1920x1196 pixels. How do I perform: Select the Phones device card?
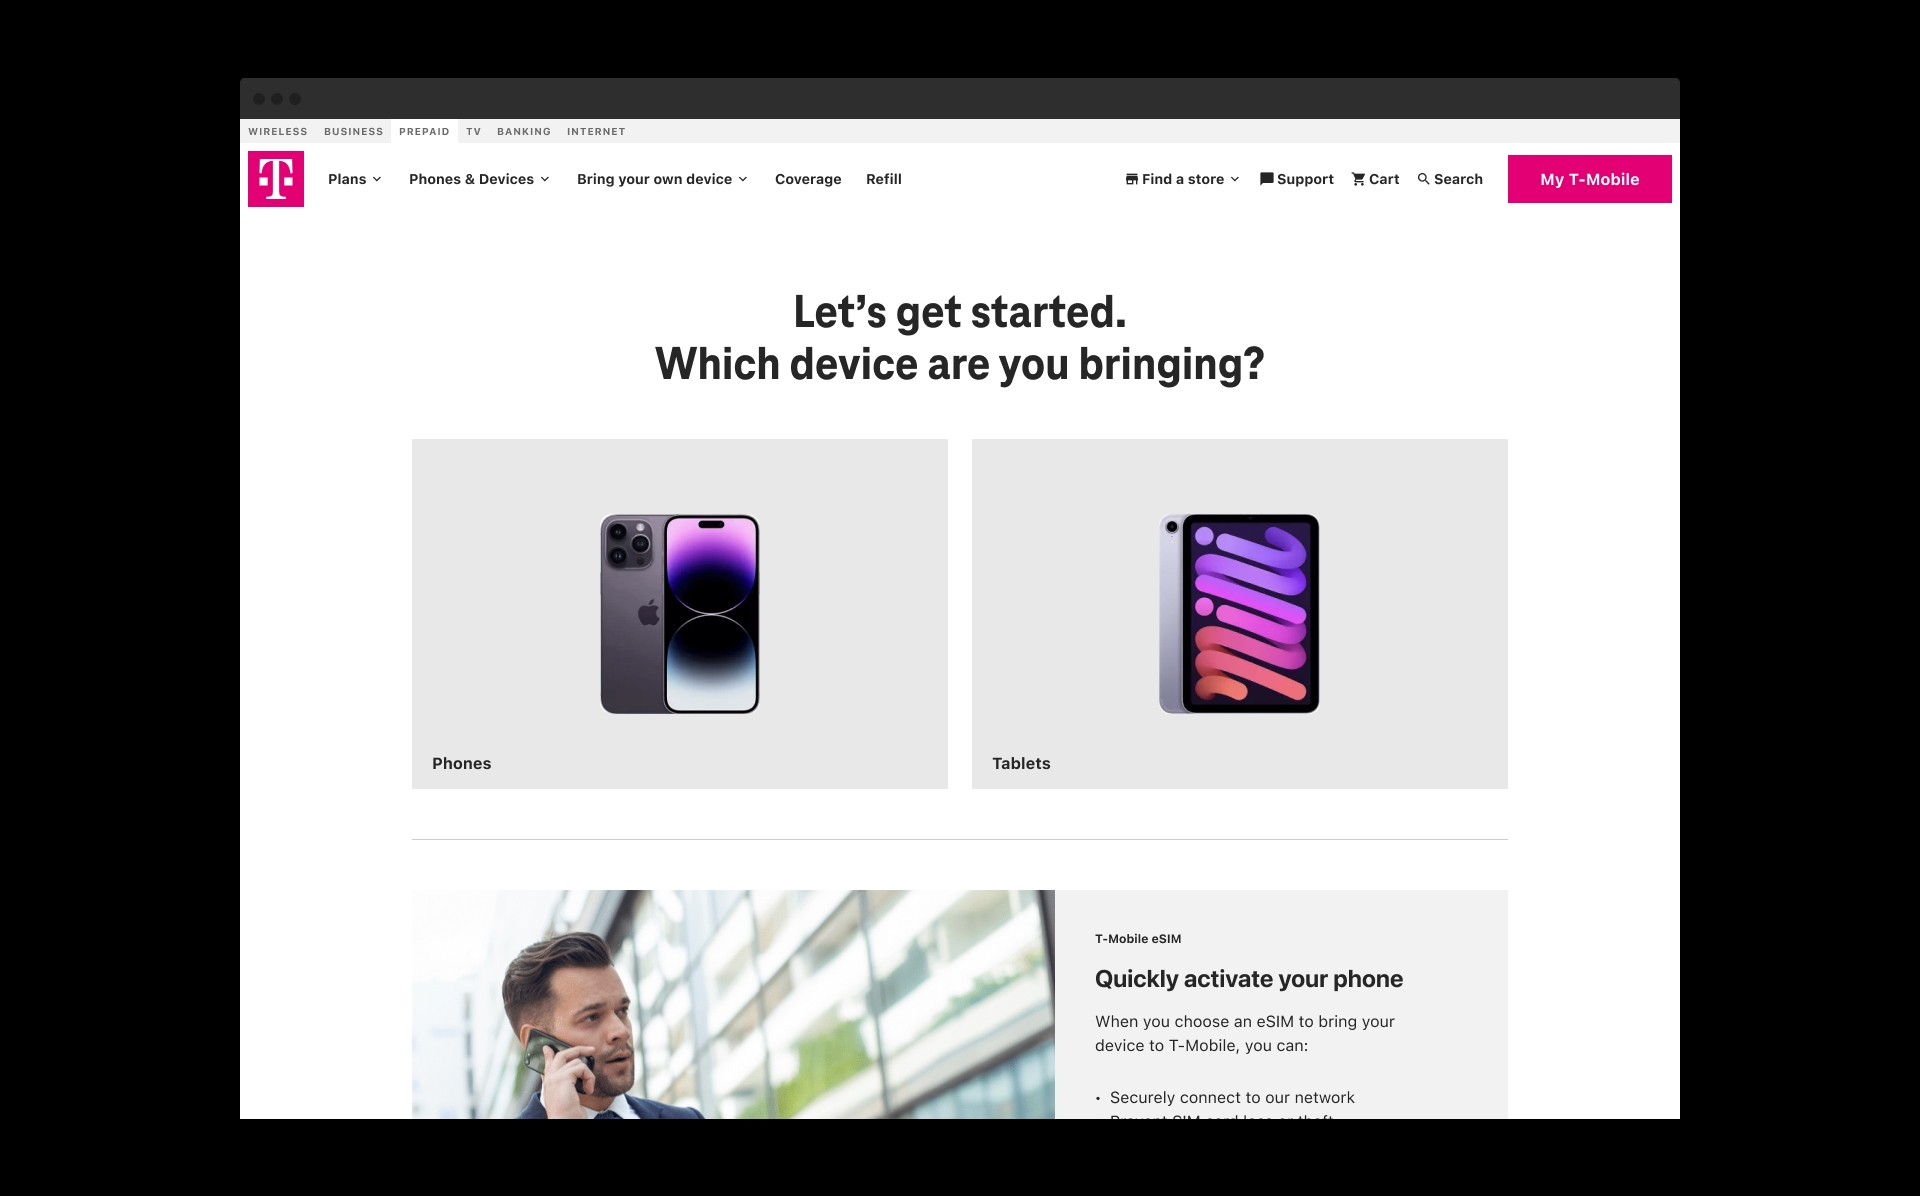680,614
